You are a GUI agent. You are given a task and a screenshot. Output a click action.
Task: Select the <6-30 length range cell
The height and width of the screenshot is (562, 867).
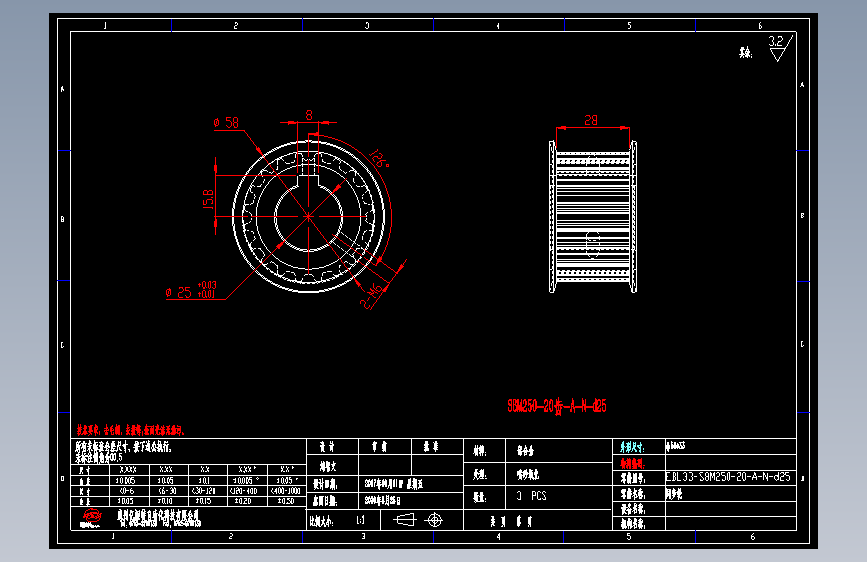pos(165,491)
